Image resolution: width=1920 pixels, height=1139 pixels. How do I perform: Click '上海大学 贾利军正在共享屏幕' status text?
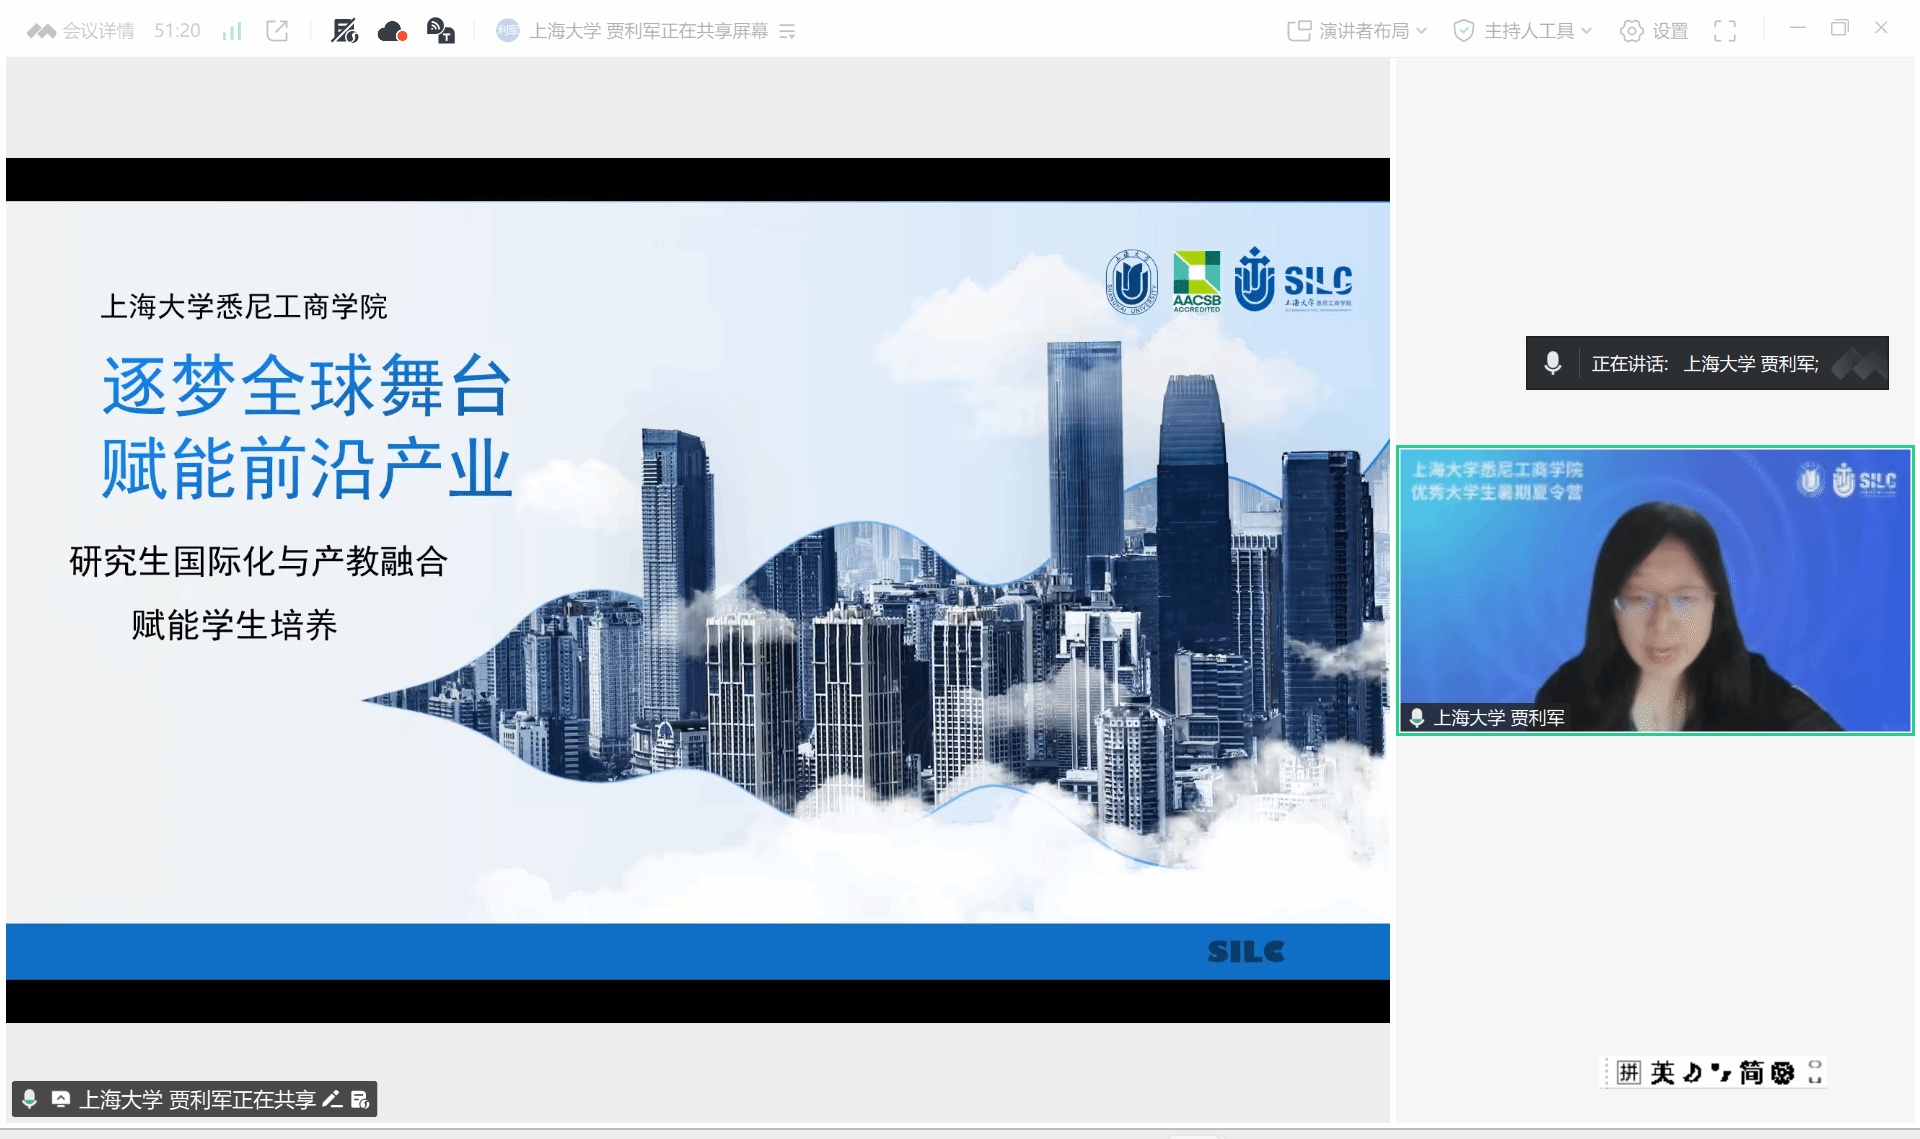pos(649,31)
